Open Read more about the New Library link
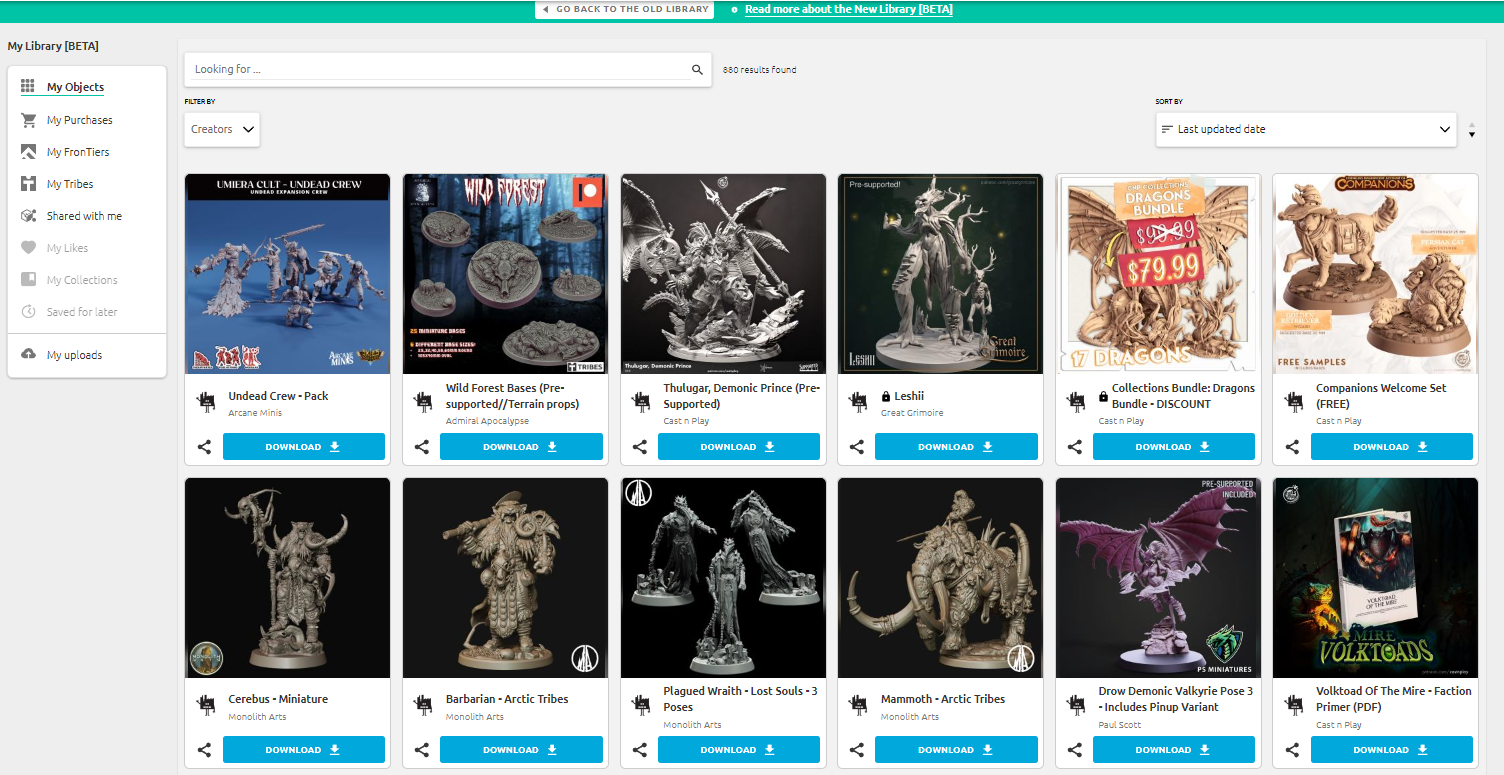Image resolution: width=1504 pixels, height=775 pixels. coord(848,9)
